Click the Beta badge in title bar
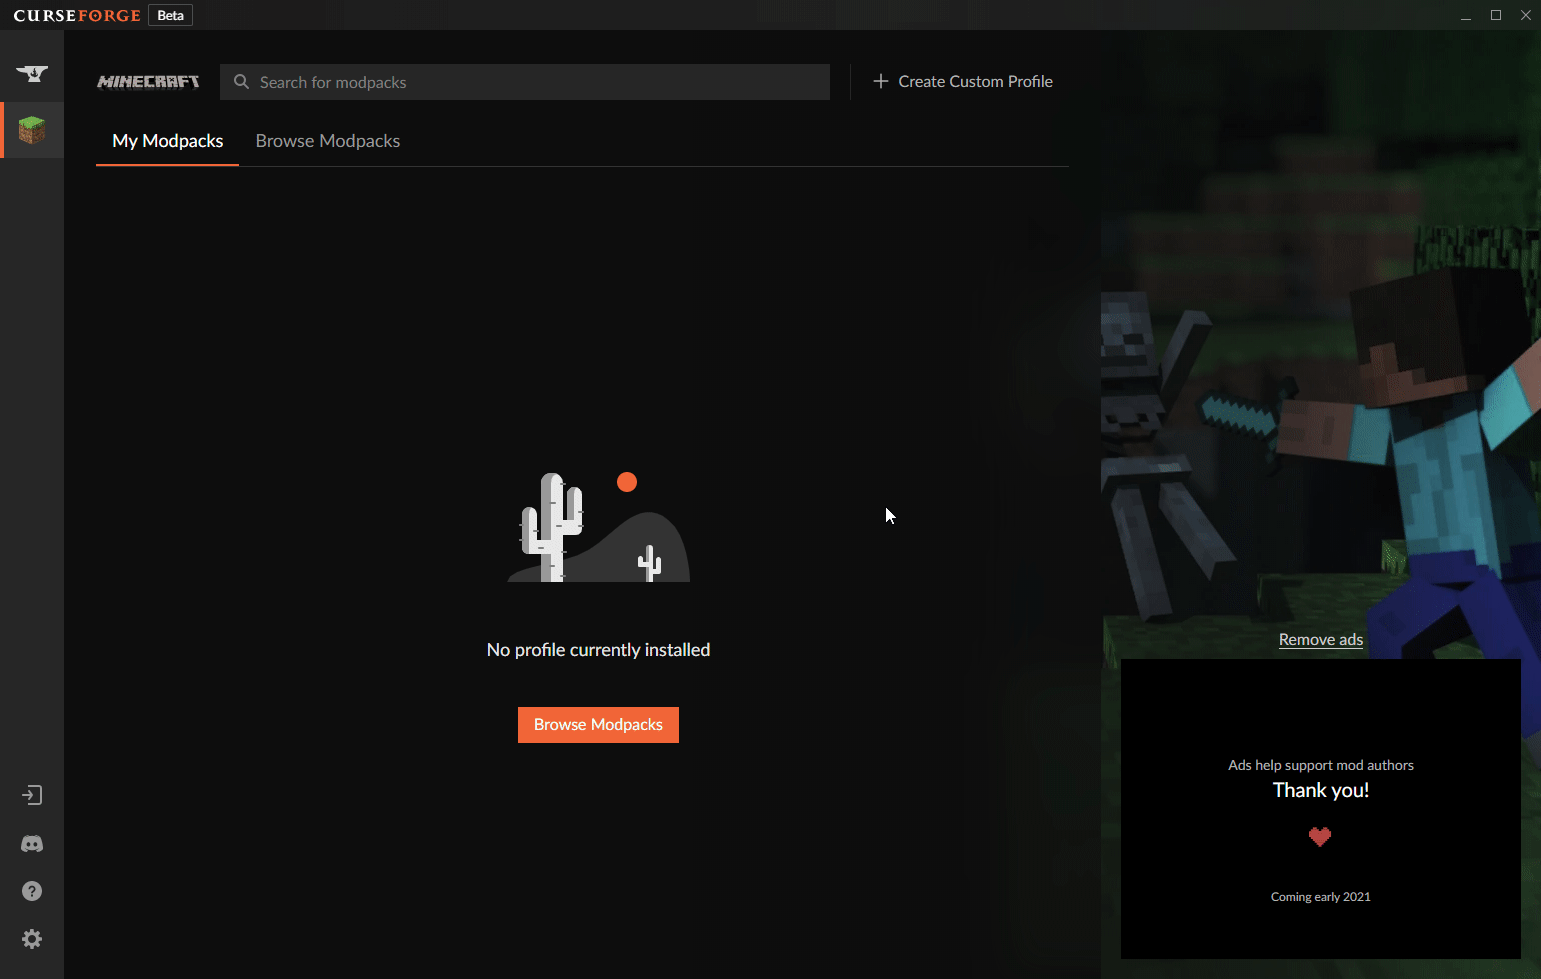This screenshot has height=979, width=1541. point(170,16)
